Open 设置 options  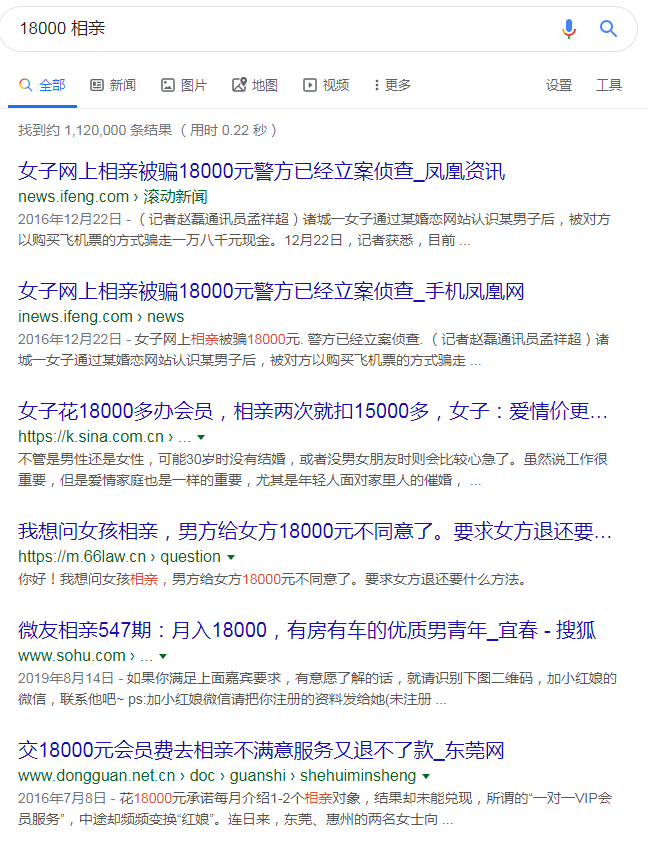click(x=559, y=85)
